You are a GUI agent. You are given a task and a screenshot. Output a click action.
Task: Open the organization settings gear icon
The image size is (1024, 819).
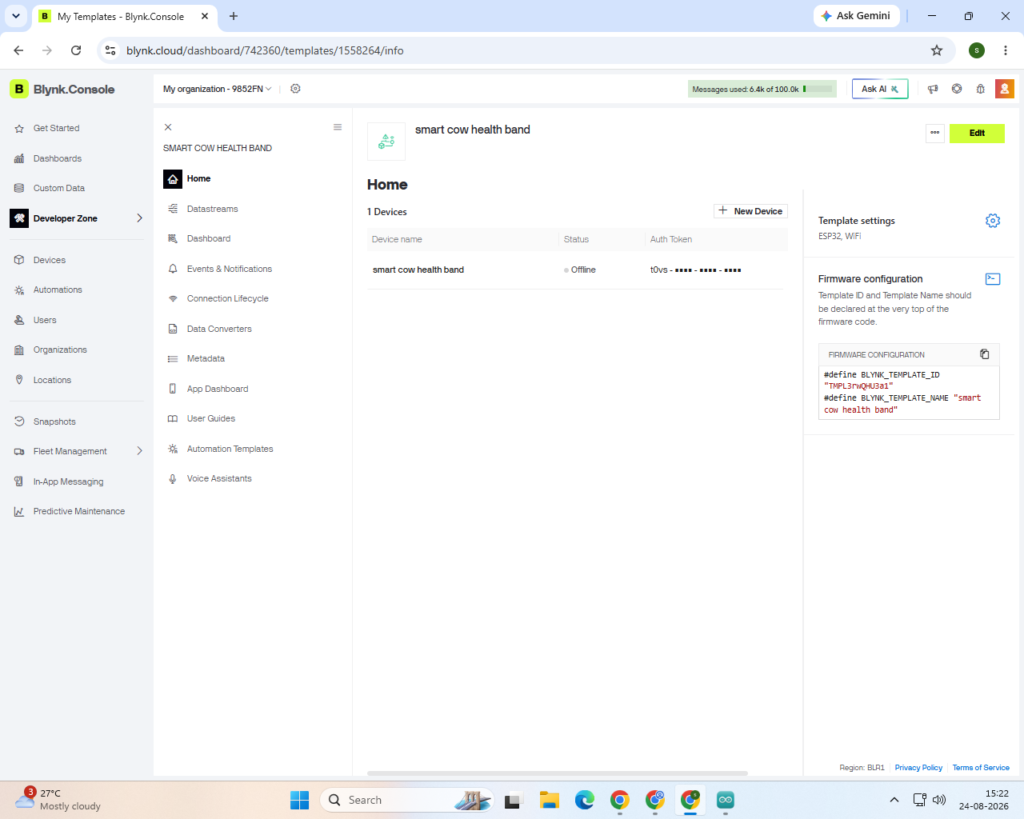(295, 89)
